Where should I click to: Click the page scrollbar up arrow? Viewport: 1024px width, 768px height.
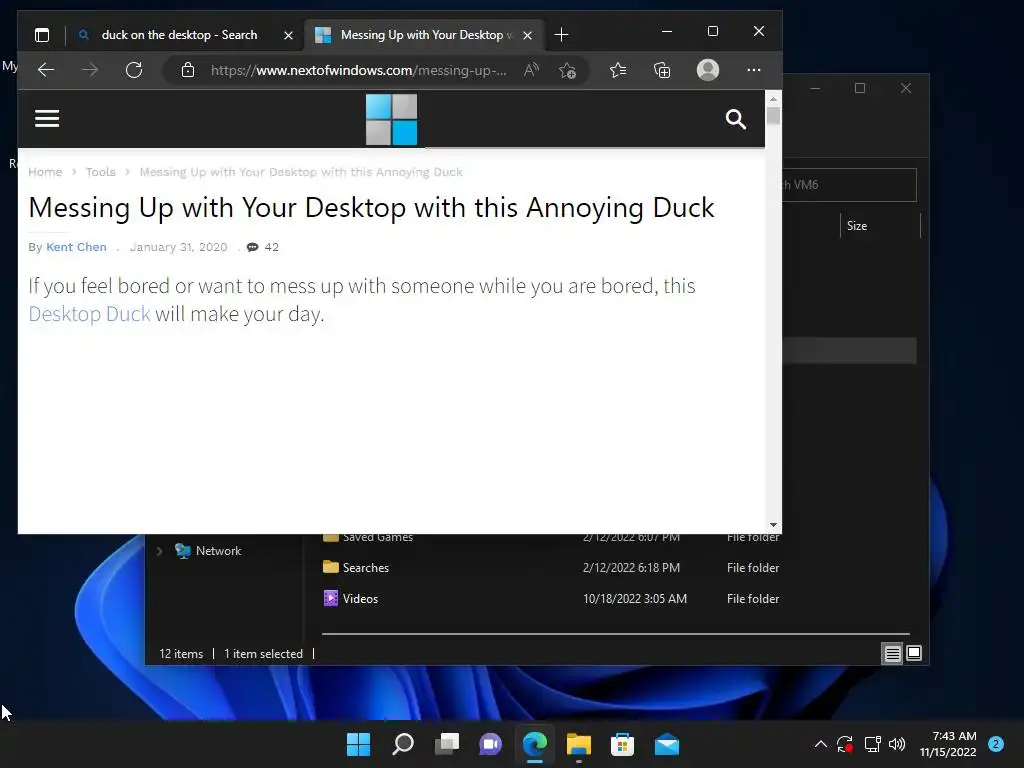point(773,99)
